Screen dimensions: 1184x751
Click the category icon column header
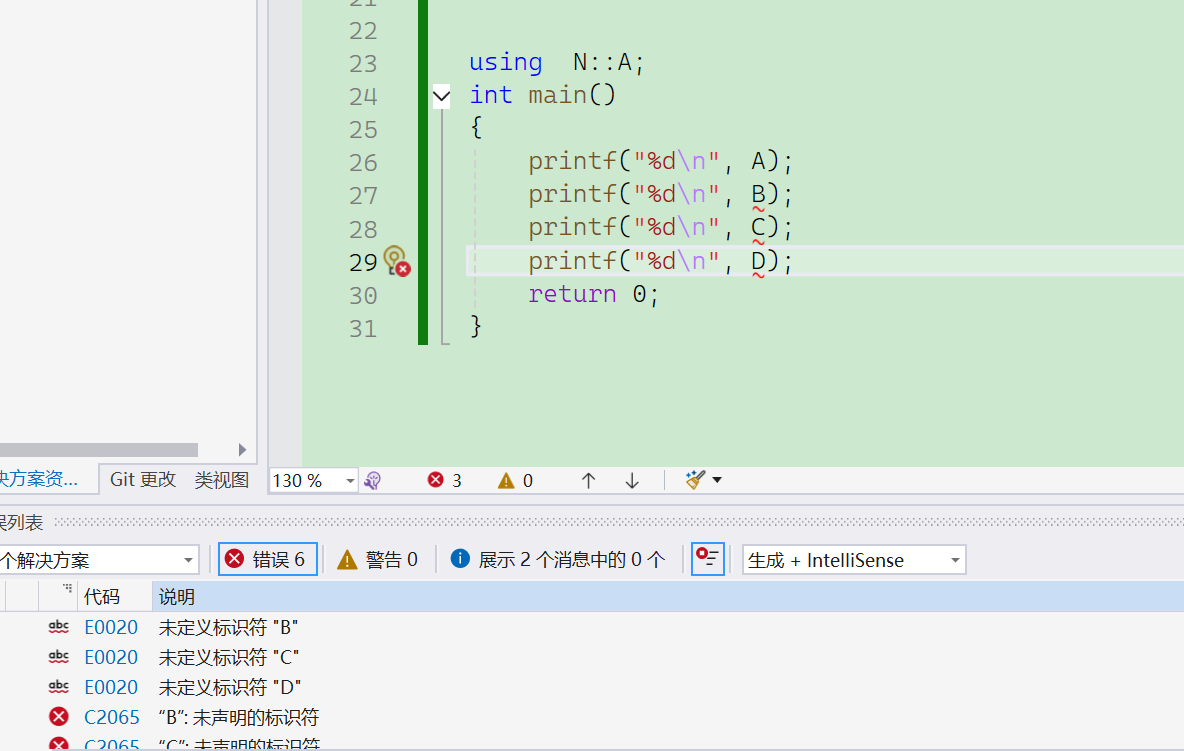pos(57,597)
